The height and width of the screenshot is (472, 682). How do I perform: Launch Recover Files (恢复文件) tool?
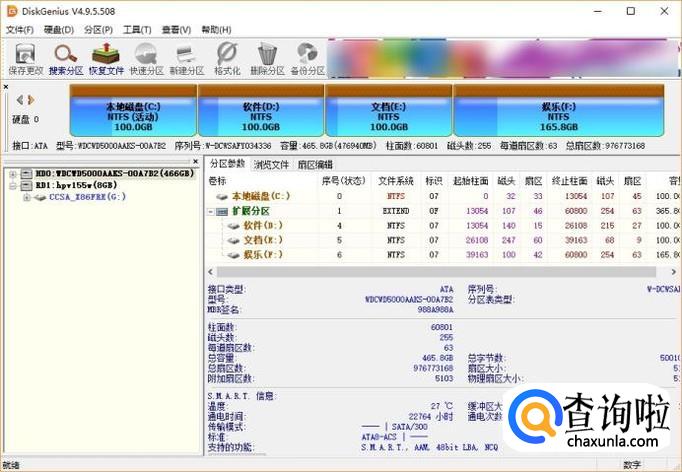[106, 59]
